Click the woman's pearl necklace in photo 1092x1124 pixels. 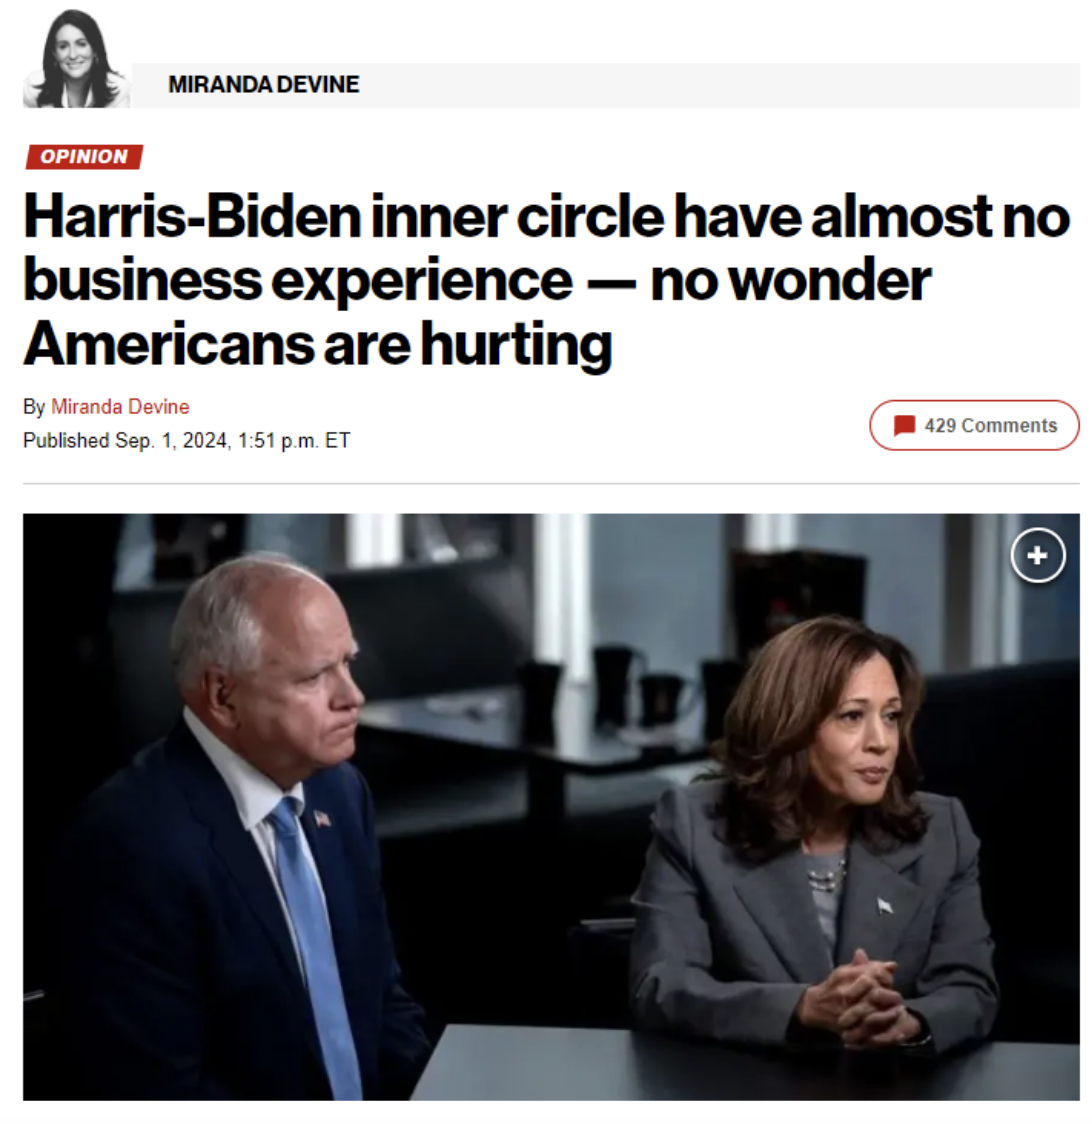pyautogui.click(x=827, y=874)
